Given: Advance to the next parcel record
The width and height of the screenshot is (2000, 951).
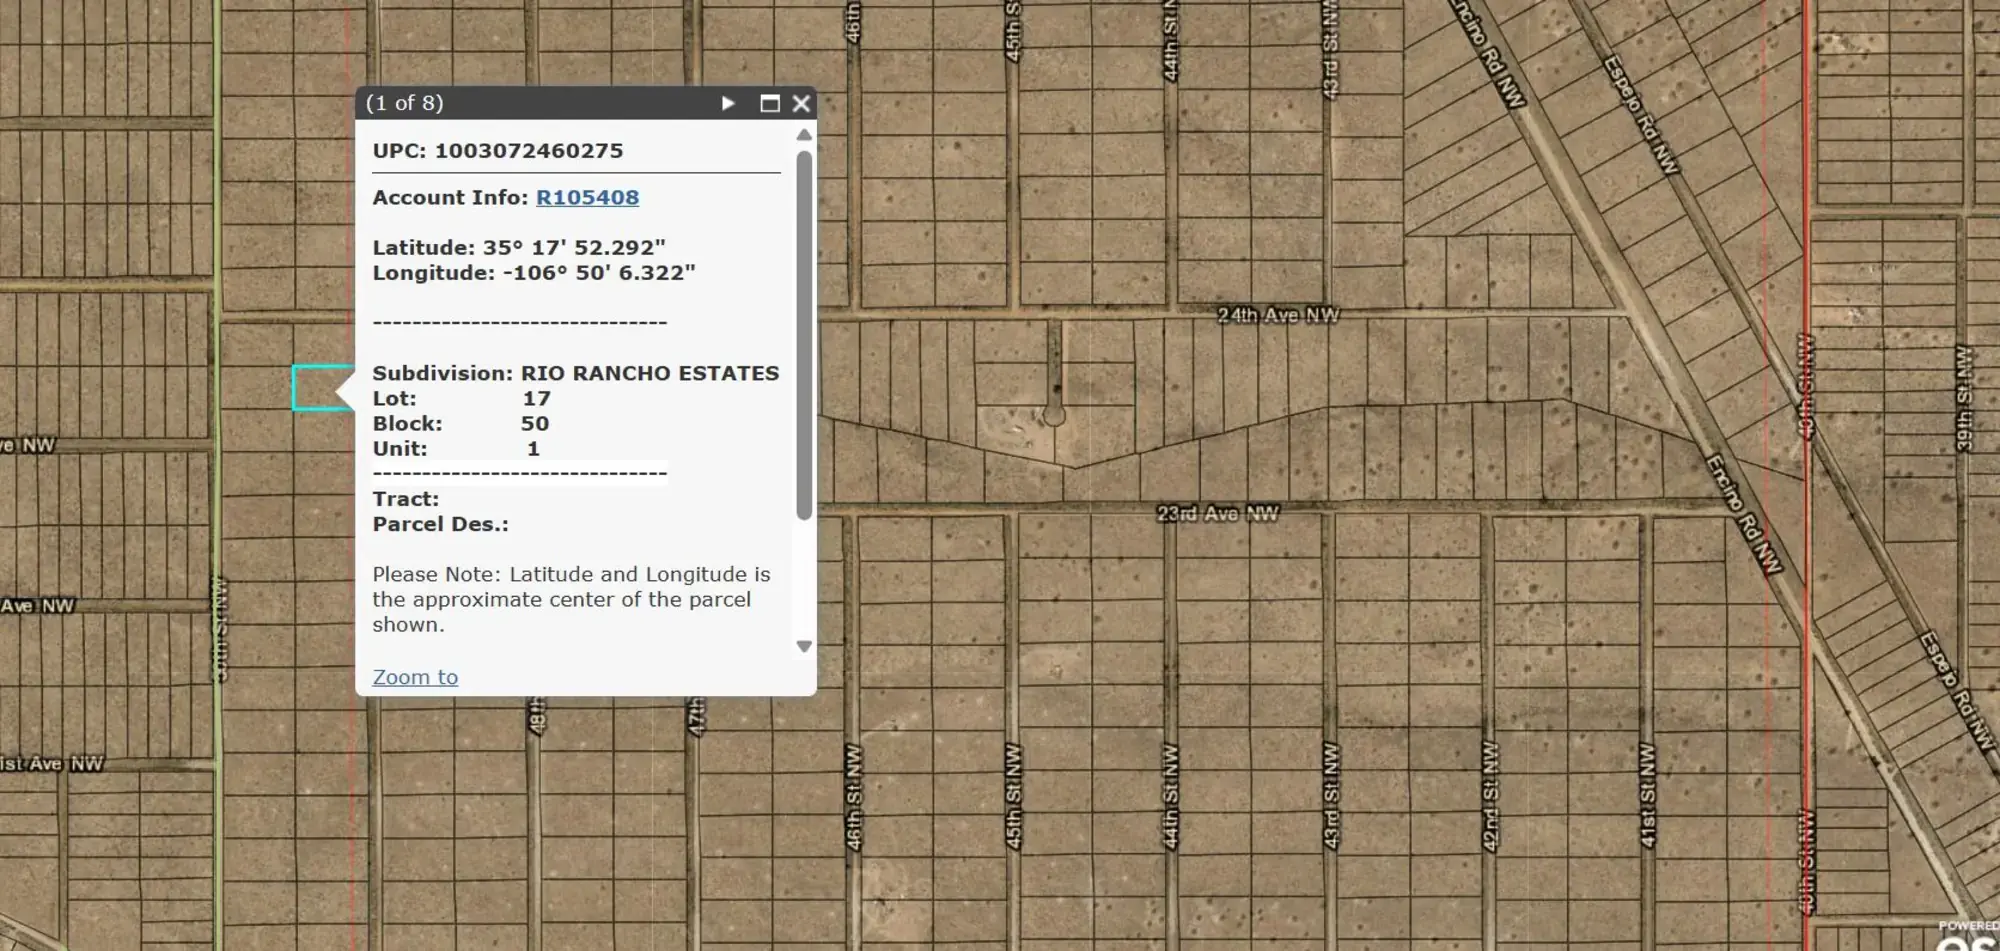Looking at the screenshot, I should coord(728,103).
